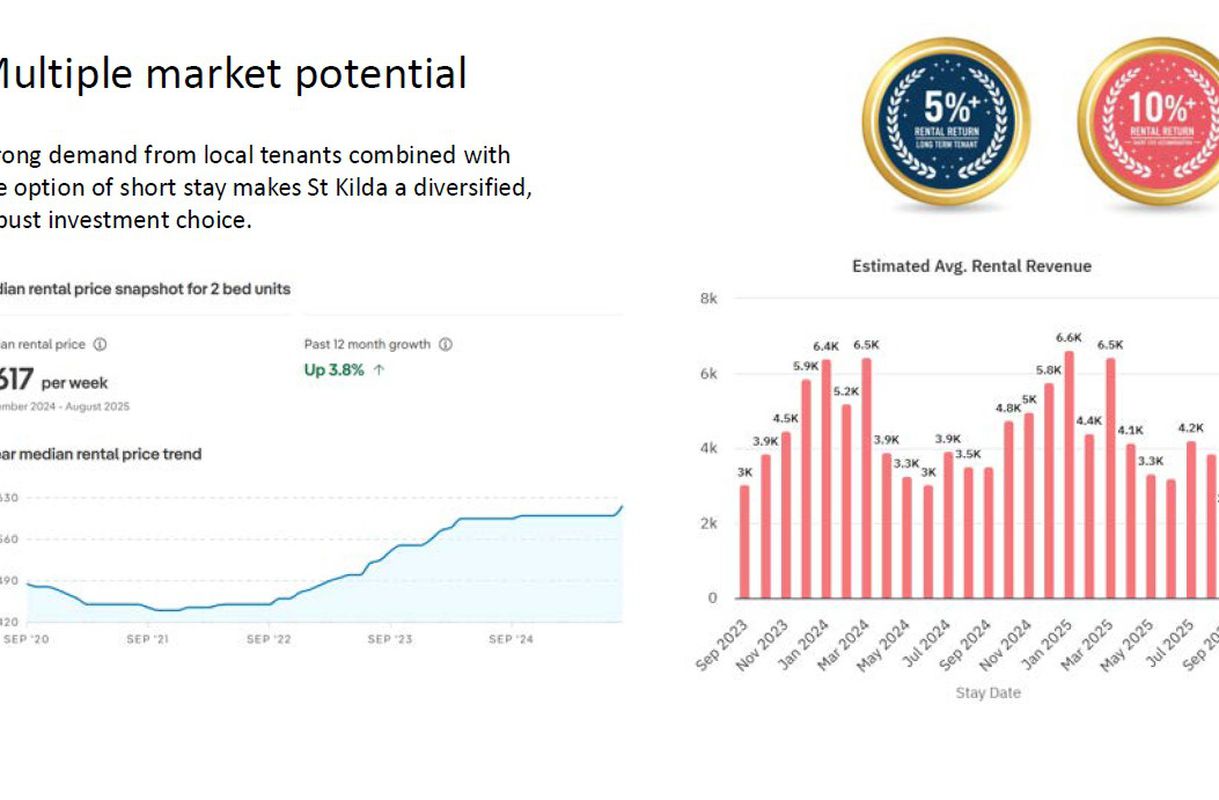
Task: Click the SEP '23 label on the trend chart
Action: (389, 639)
